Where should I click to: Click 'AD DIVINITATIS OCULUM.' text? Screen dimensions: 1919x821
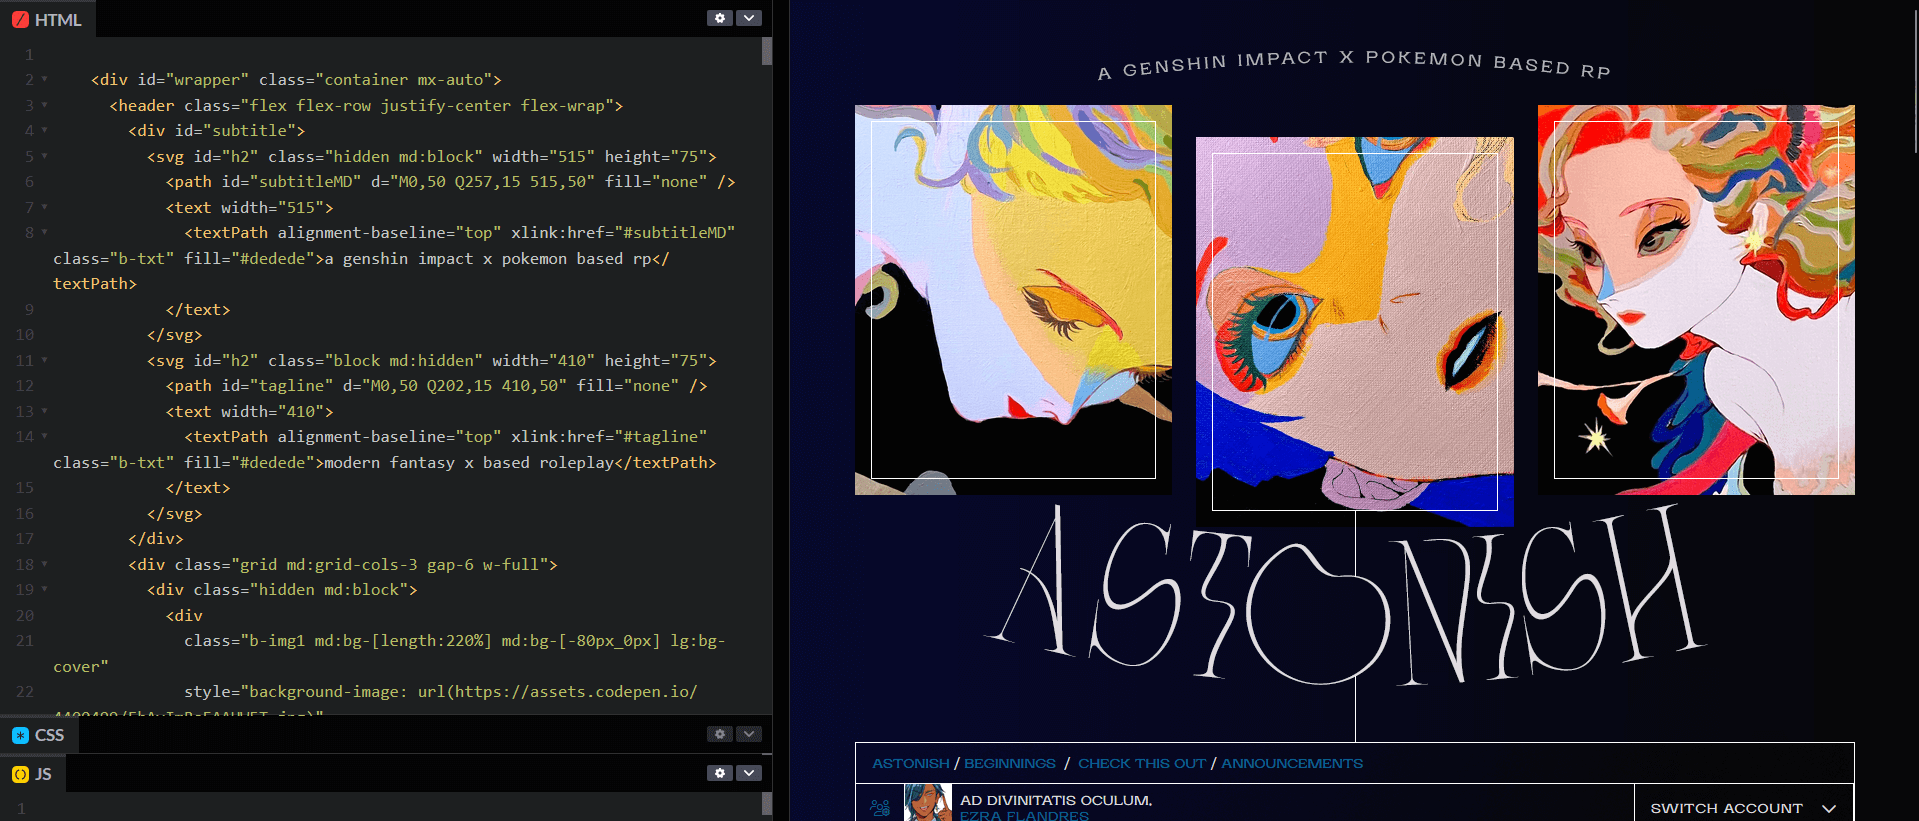[x=1056, y=800]
